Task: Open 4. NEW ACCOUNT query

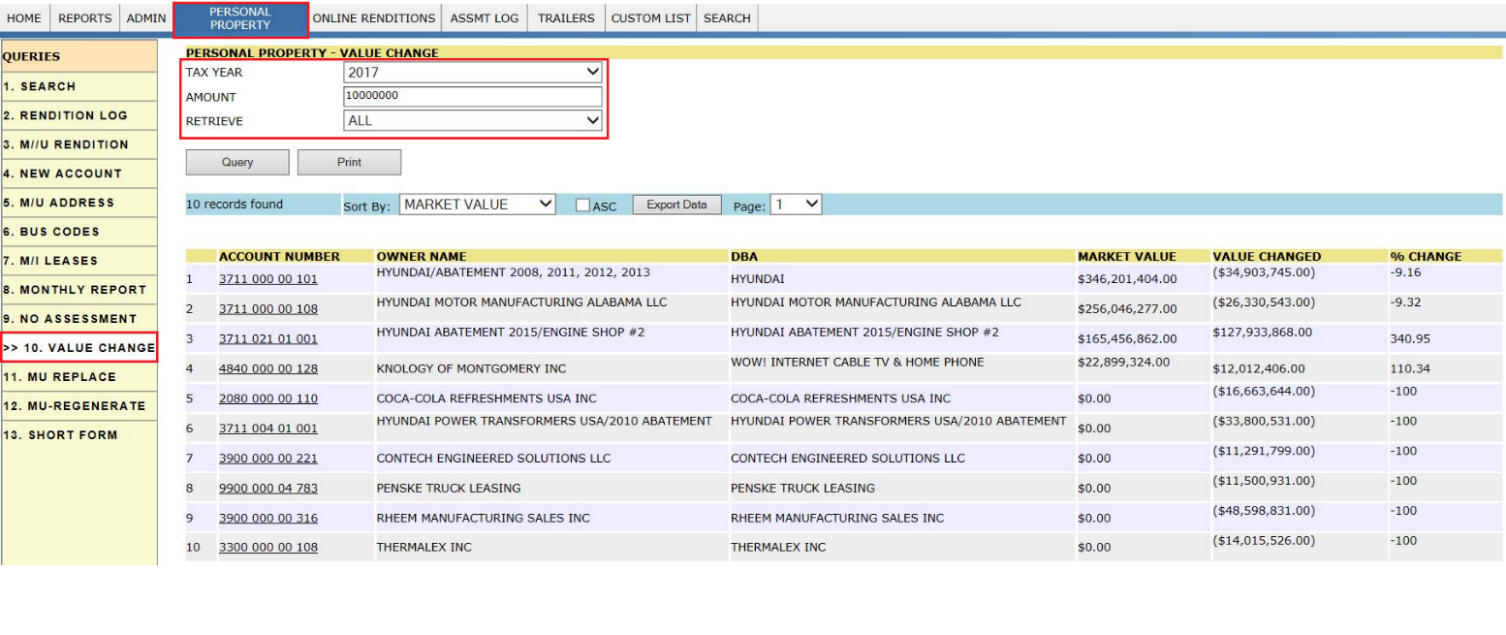Action: point(79,174)
